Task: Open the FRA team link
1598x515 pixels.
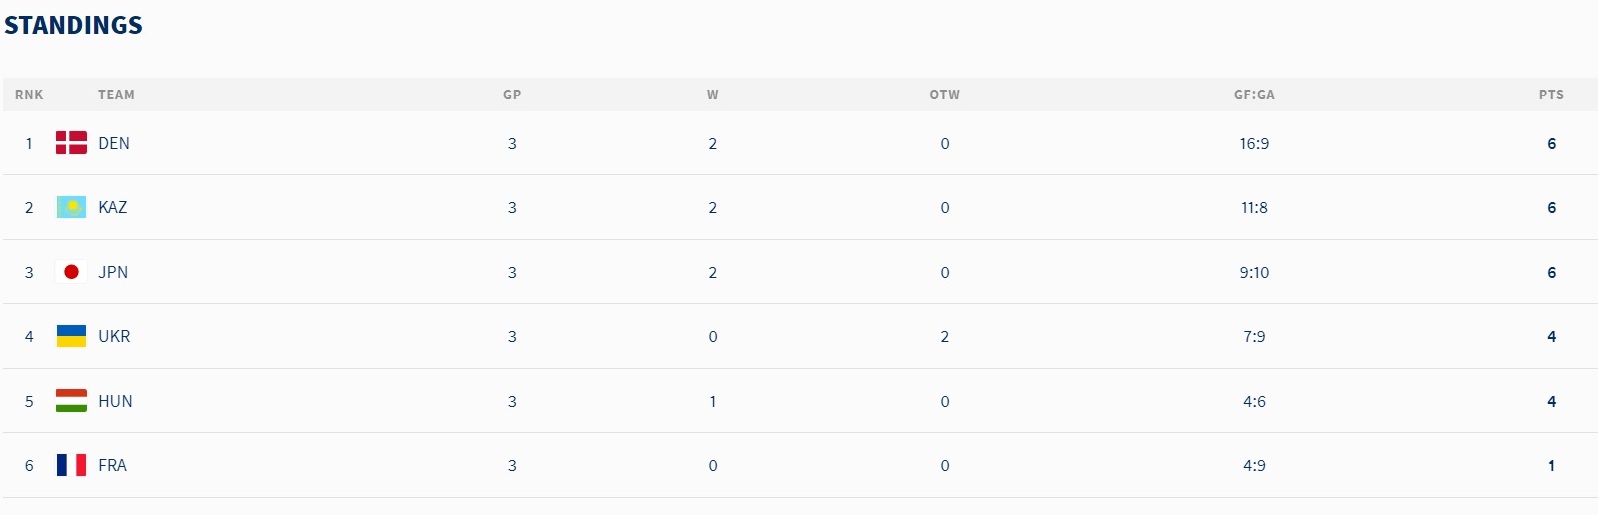Action: coord(112,465)
